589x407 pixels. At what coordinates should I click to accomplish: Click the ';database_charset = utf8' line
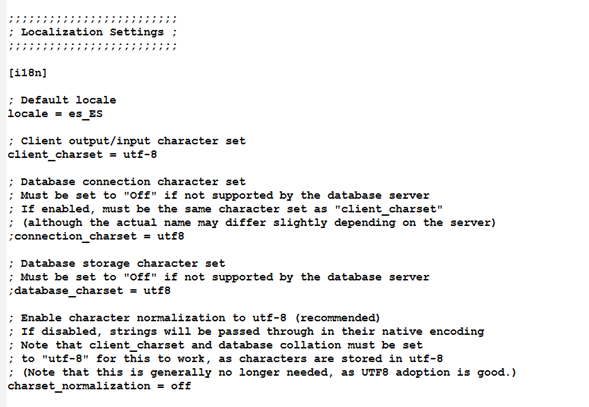click(x=89, y=291)
